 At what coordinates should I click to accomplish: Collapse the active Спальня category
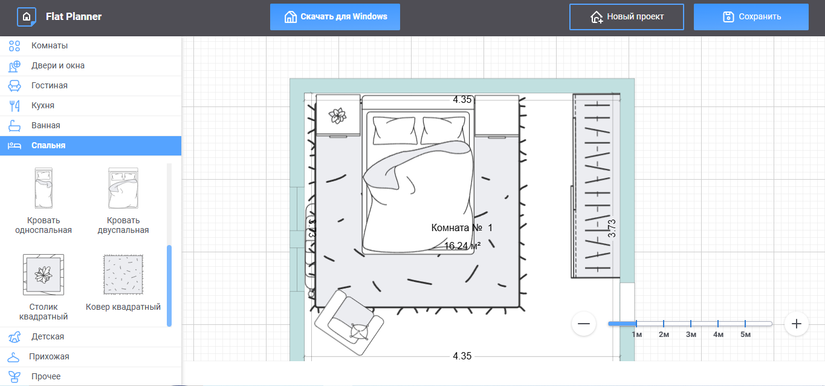[90, 146]
